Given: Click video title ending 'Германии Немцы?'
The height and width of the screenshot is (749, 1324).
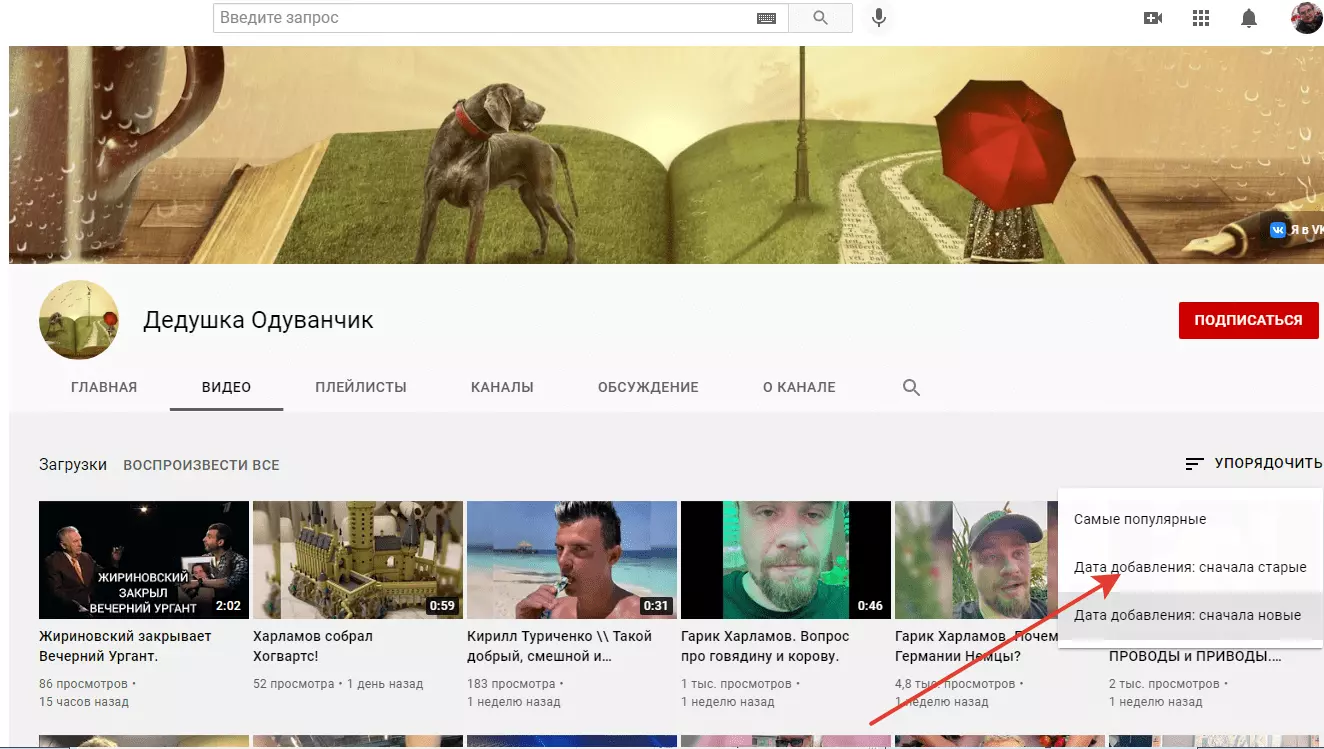Looking at the screenshot, I should pos(975,646).
